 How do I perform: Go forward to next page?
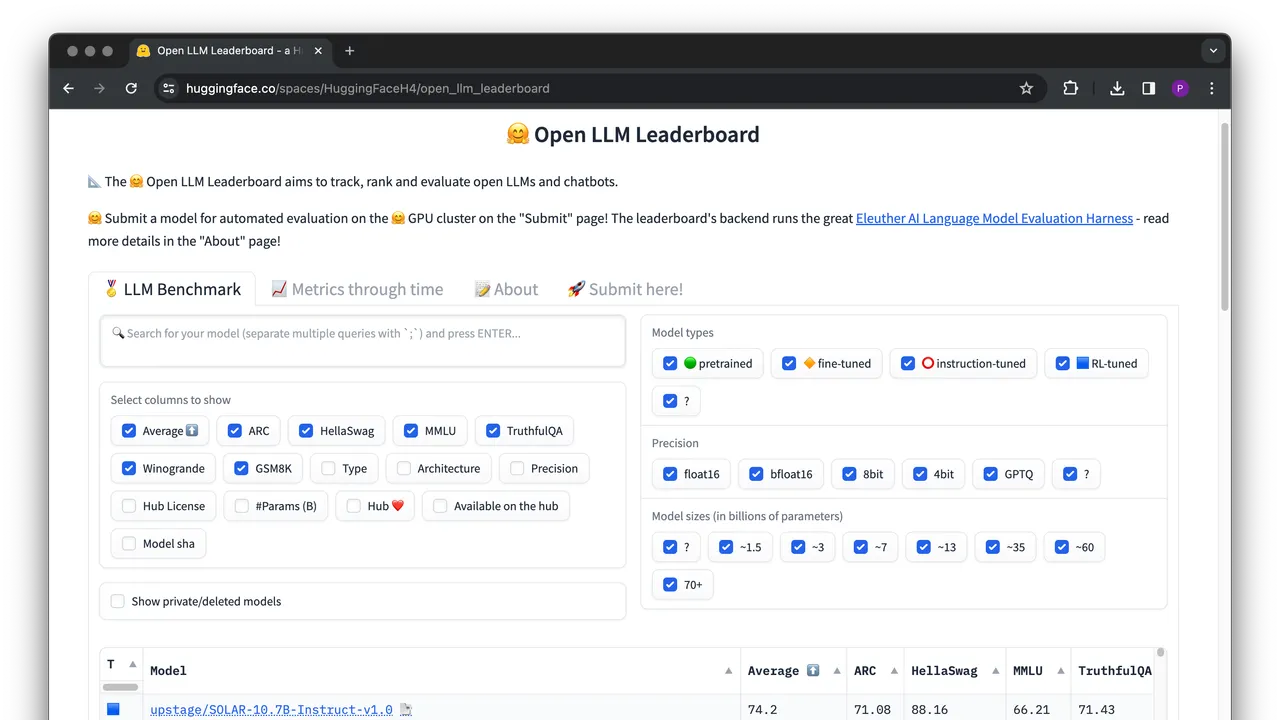click(99, 88)
